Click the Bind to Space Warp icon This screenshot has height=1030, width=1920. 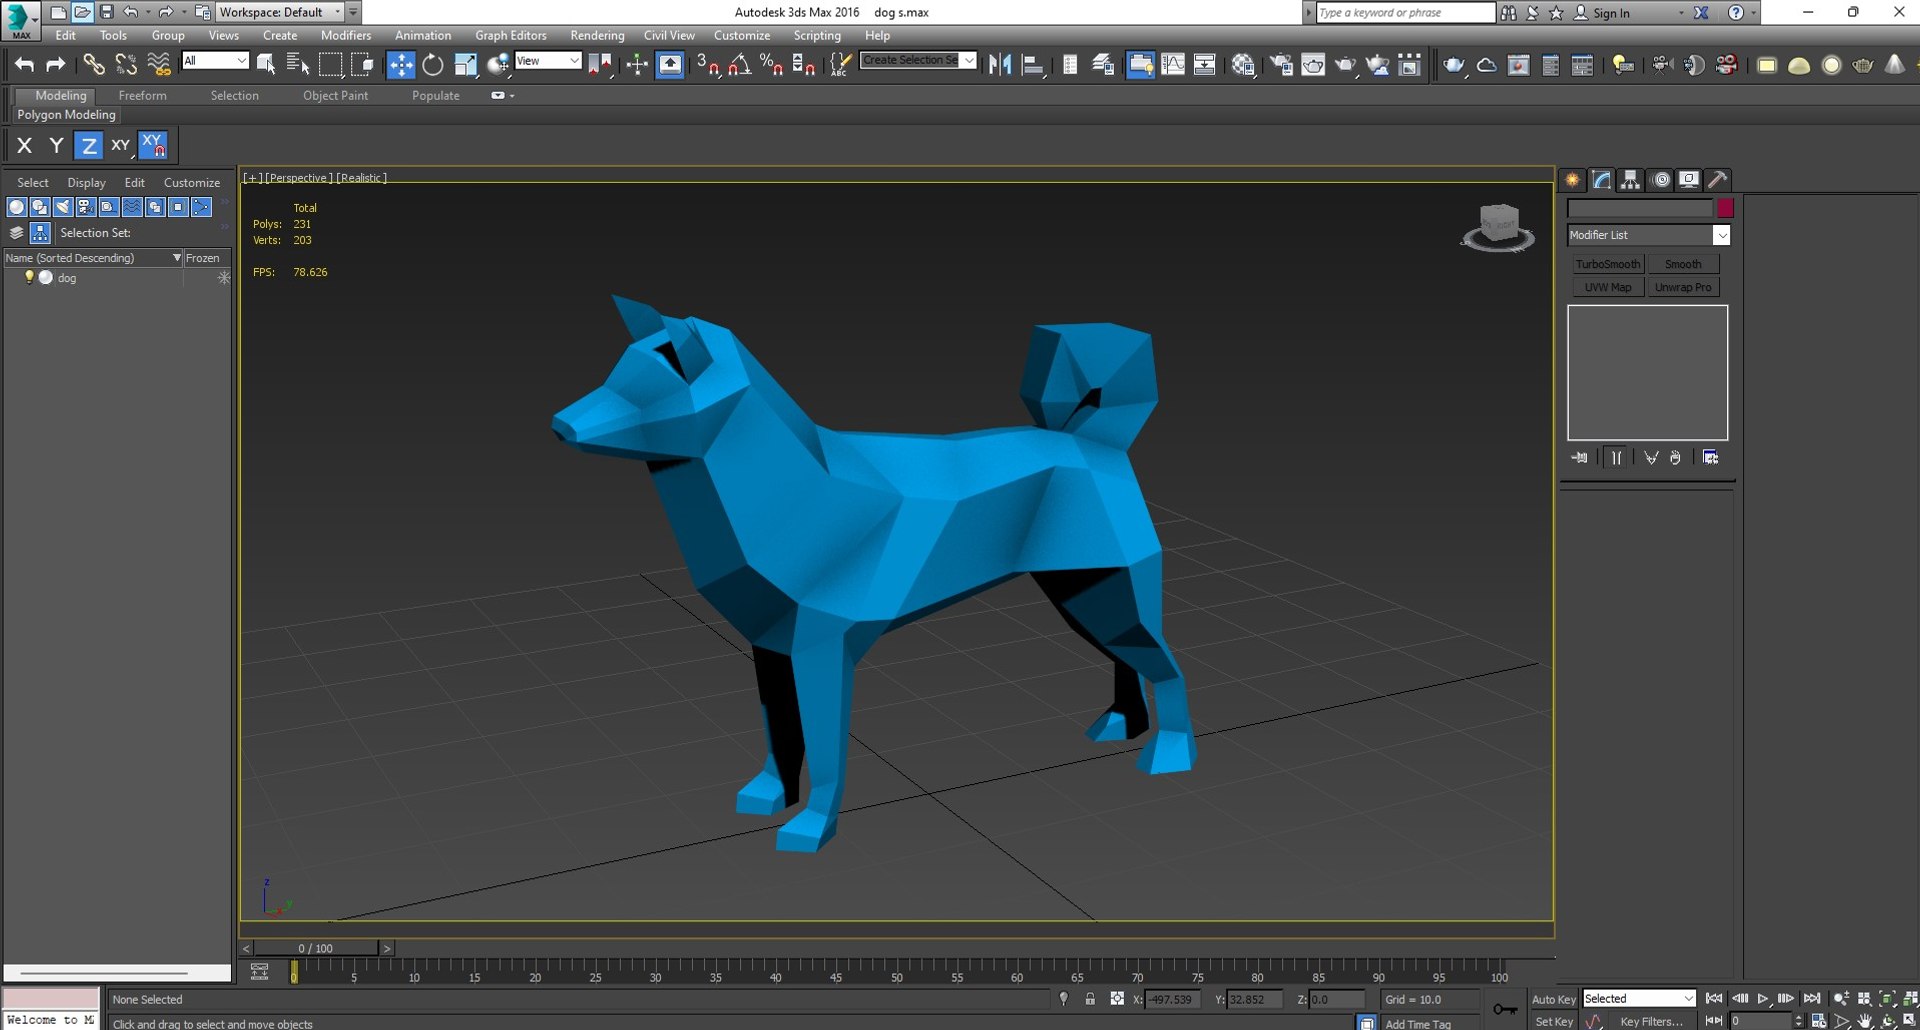click(159, 65)
